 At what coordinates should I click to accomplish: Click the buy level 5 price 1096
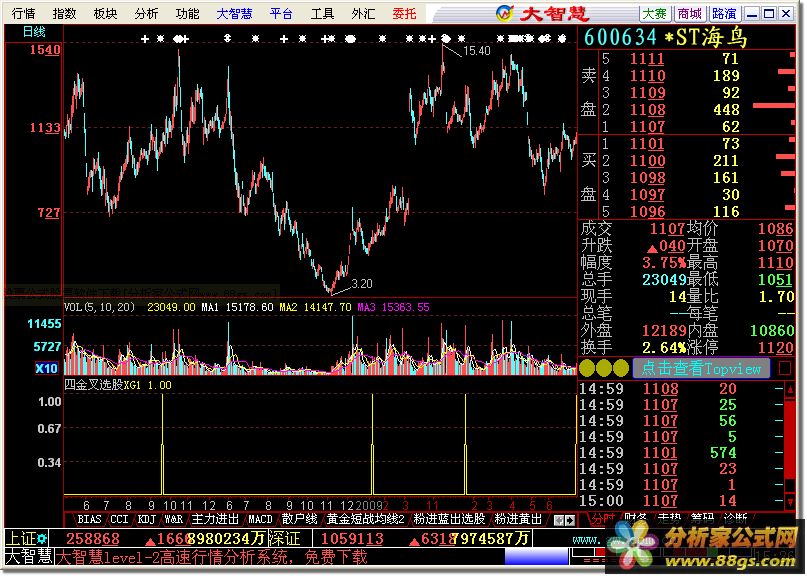coord(648,212)
